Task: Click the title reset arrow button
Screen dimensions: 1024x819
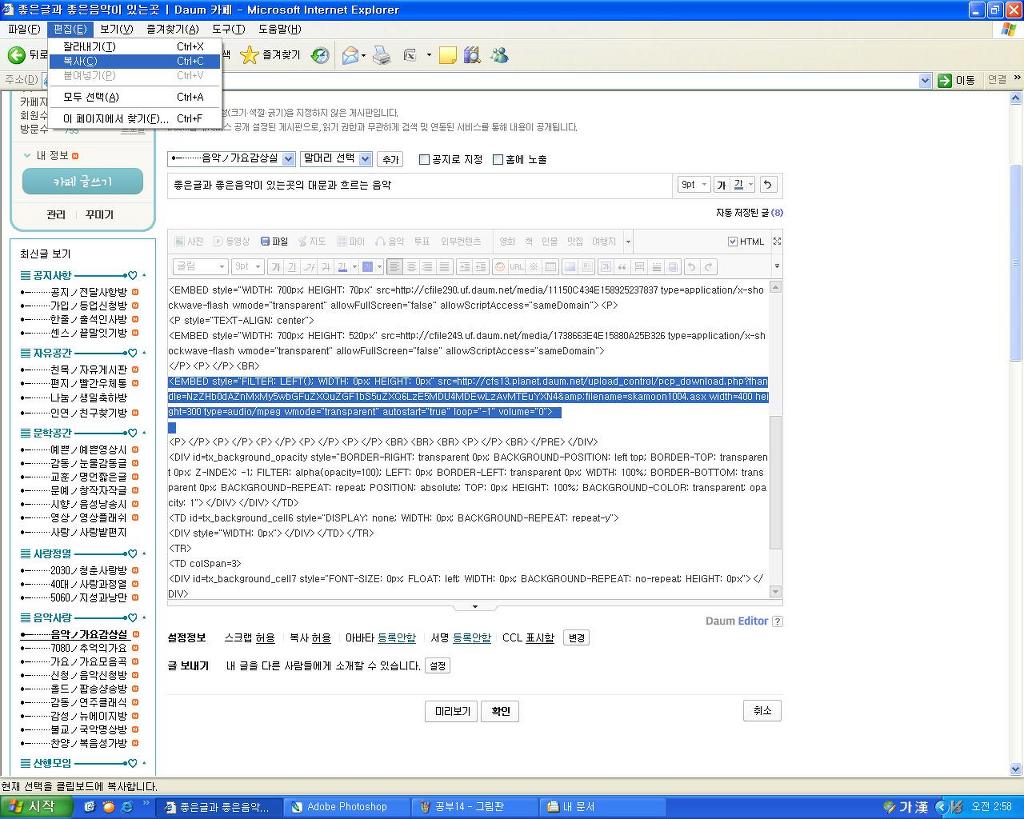Action: (x=768, y=185)
